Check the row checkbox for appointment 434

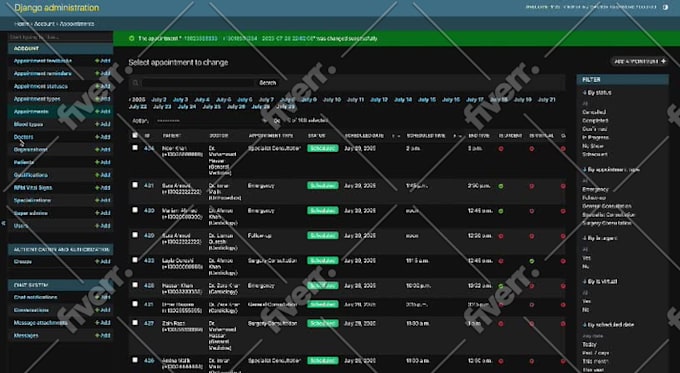135,148
